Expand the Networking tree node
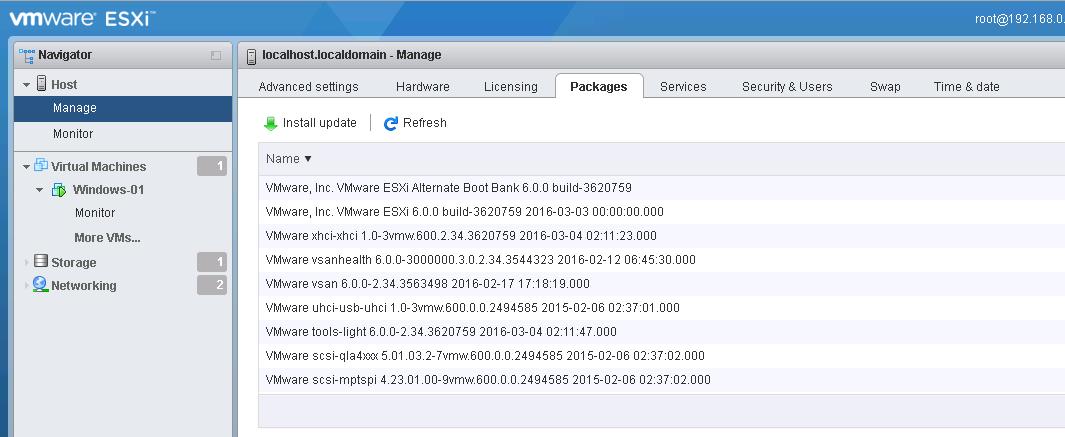 (x=27, y=286)
